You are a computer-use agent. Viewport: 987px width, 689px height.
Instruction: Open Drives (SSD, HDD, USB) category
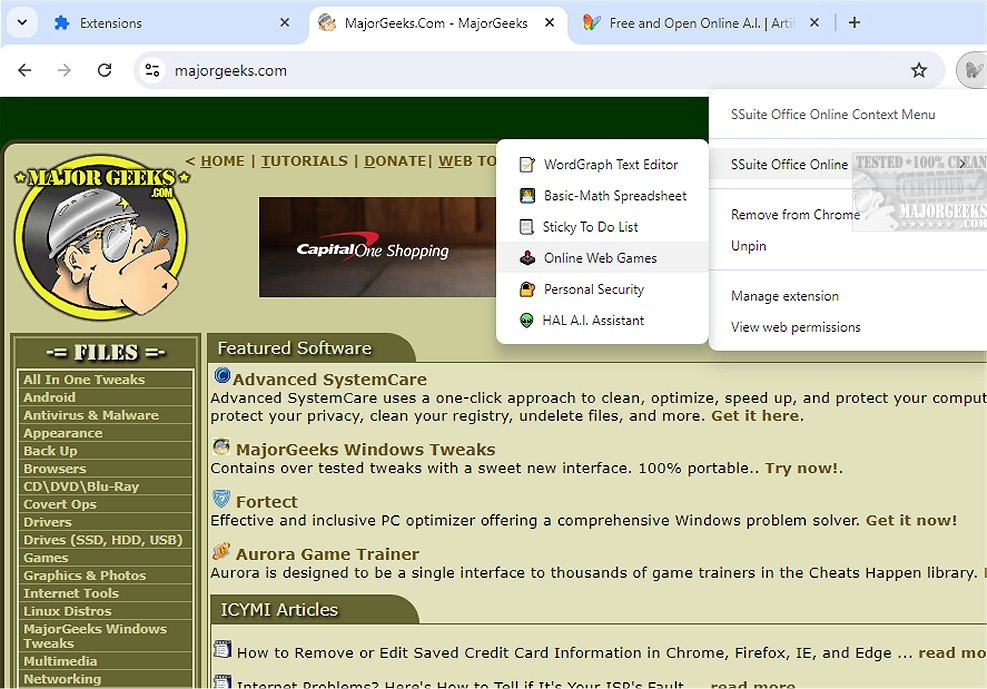(104, 540)
